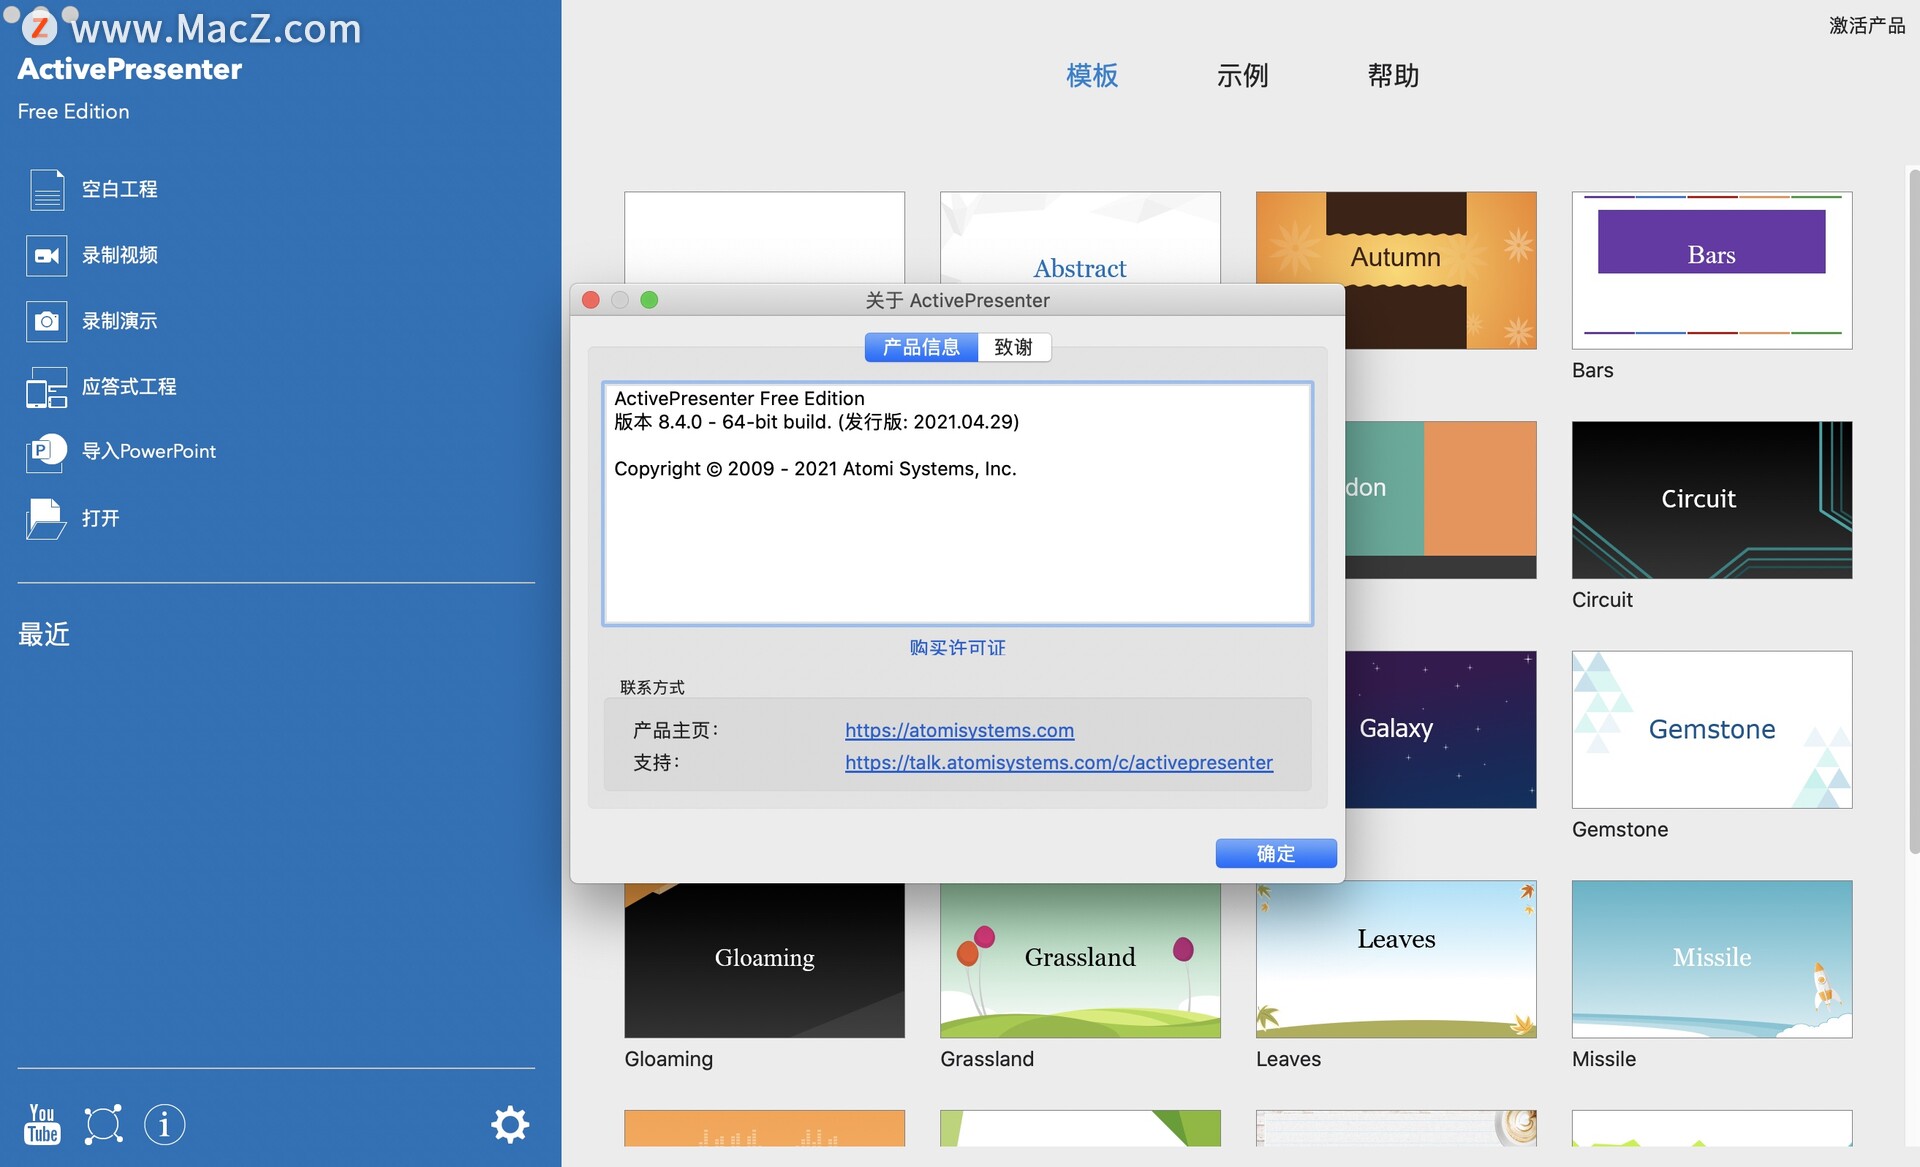The width and height of the screenshot is (1920, 1167).
Task: Click the Copyright 2009 - 2021 Atomi Systems text
Action: 815,469
